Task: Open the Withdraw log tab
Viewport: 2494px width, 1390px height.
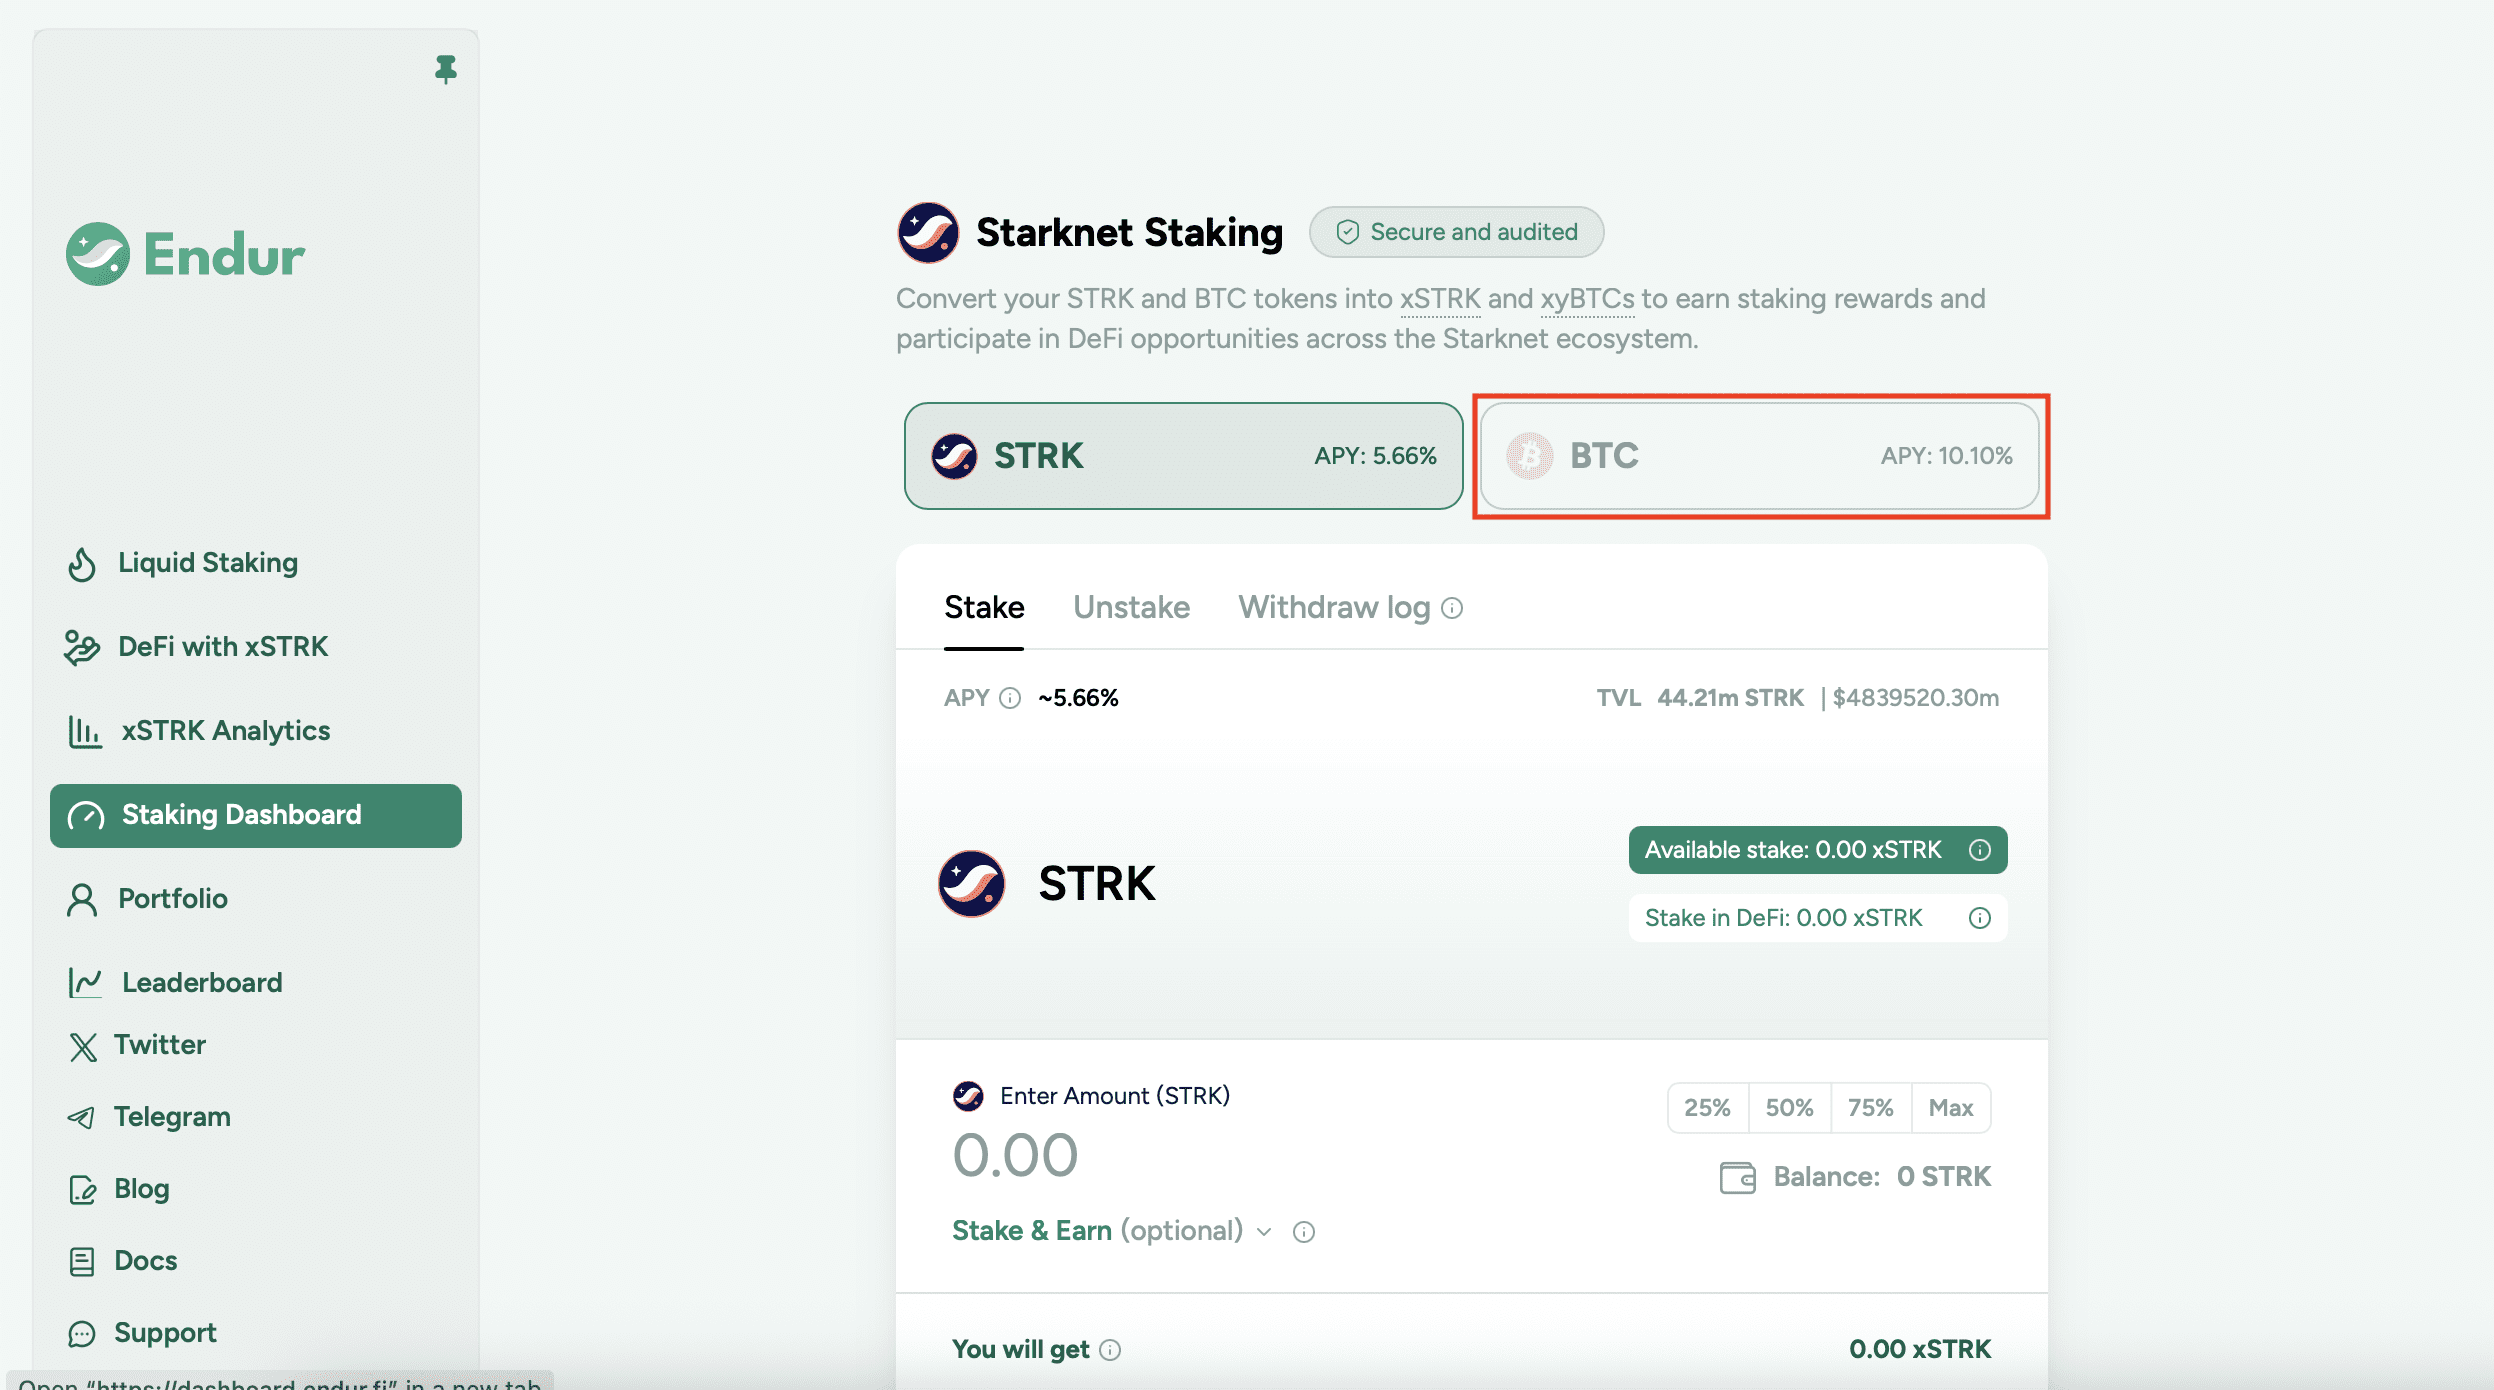Action: tap(1337, 607)
